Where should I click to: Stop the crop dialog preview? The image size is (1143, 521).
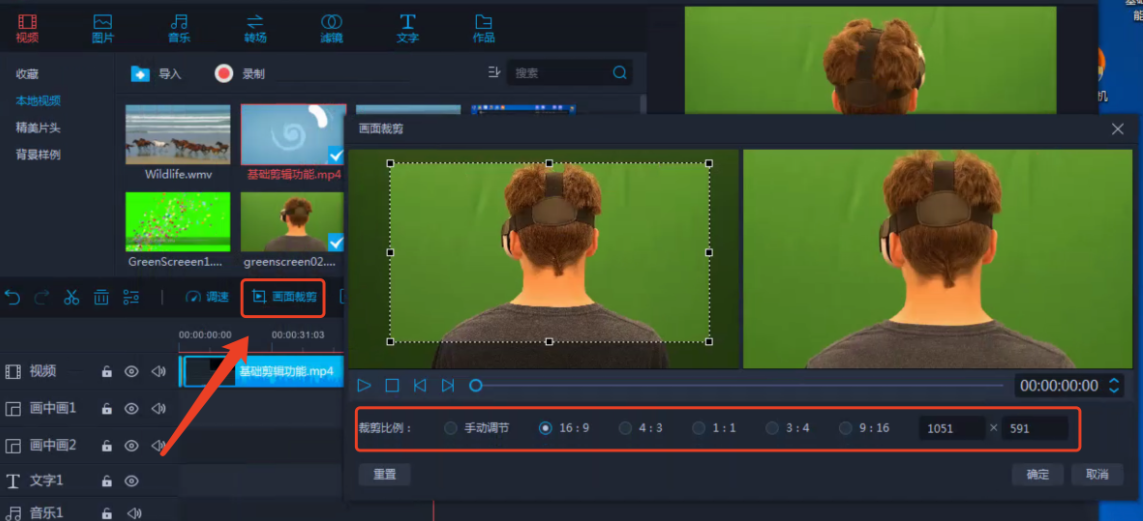click(x=392, y=385)
